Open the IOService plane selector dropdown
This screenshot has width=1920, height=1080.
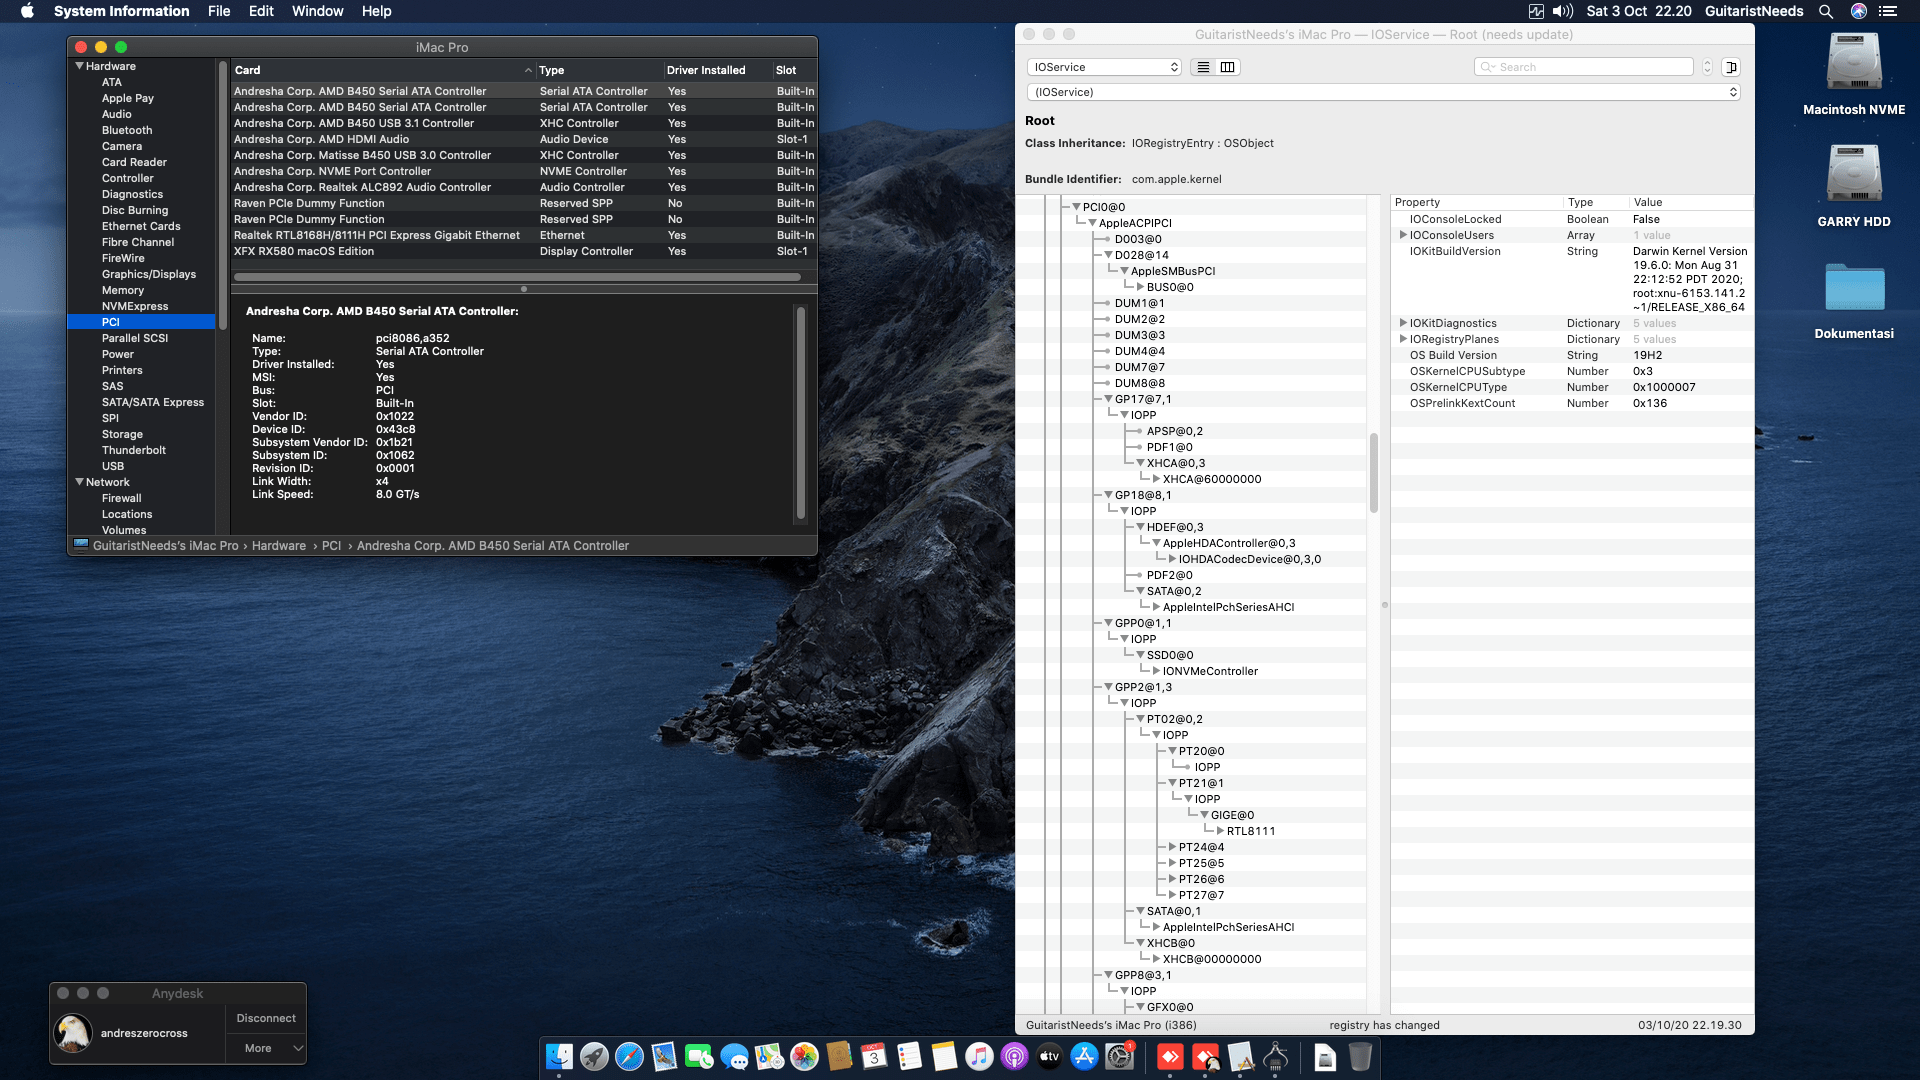click(x=1104, y=66)
